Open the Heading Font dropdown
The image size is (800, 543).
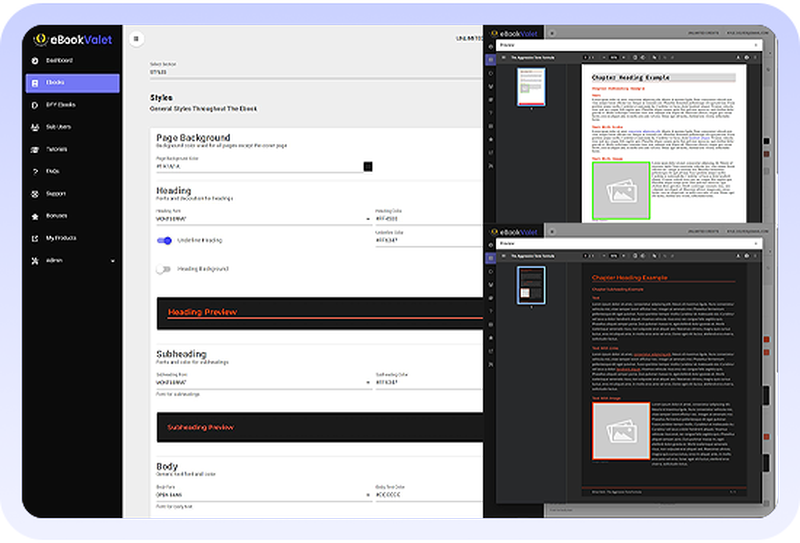[x=260, y=218]
